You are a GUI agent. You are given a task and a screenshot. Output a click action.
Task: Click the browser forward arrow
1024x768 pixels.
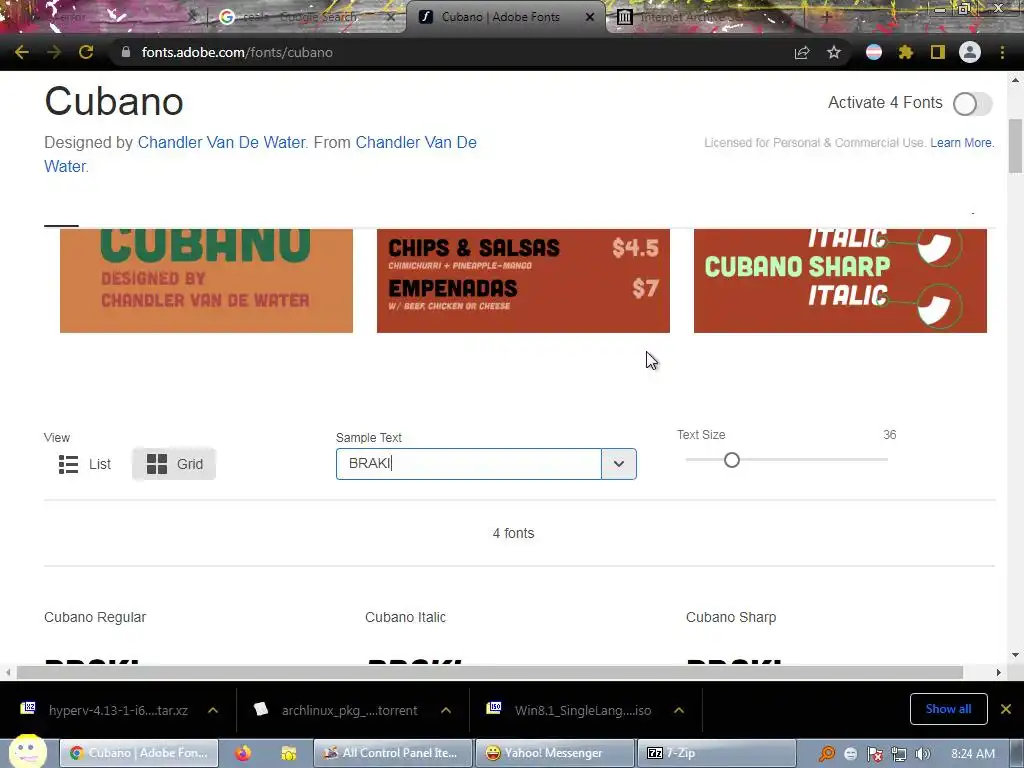(x=54, y=52)
